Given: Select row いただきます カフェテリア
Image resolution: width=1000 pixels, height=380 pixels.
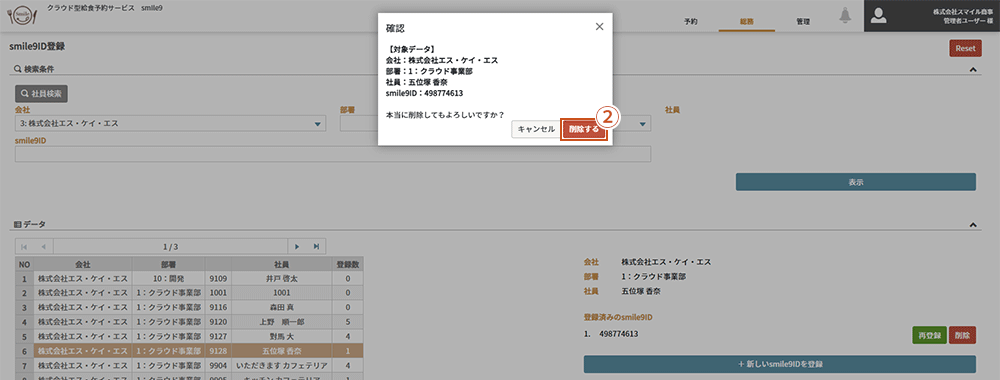Looking at the screenshot, I should (x=189, y=365).
